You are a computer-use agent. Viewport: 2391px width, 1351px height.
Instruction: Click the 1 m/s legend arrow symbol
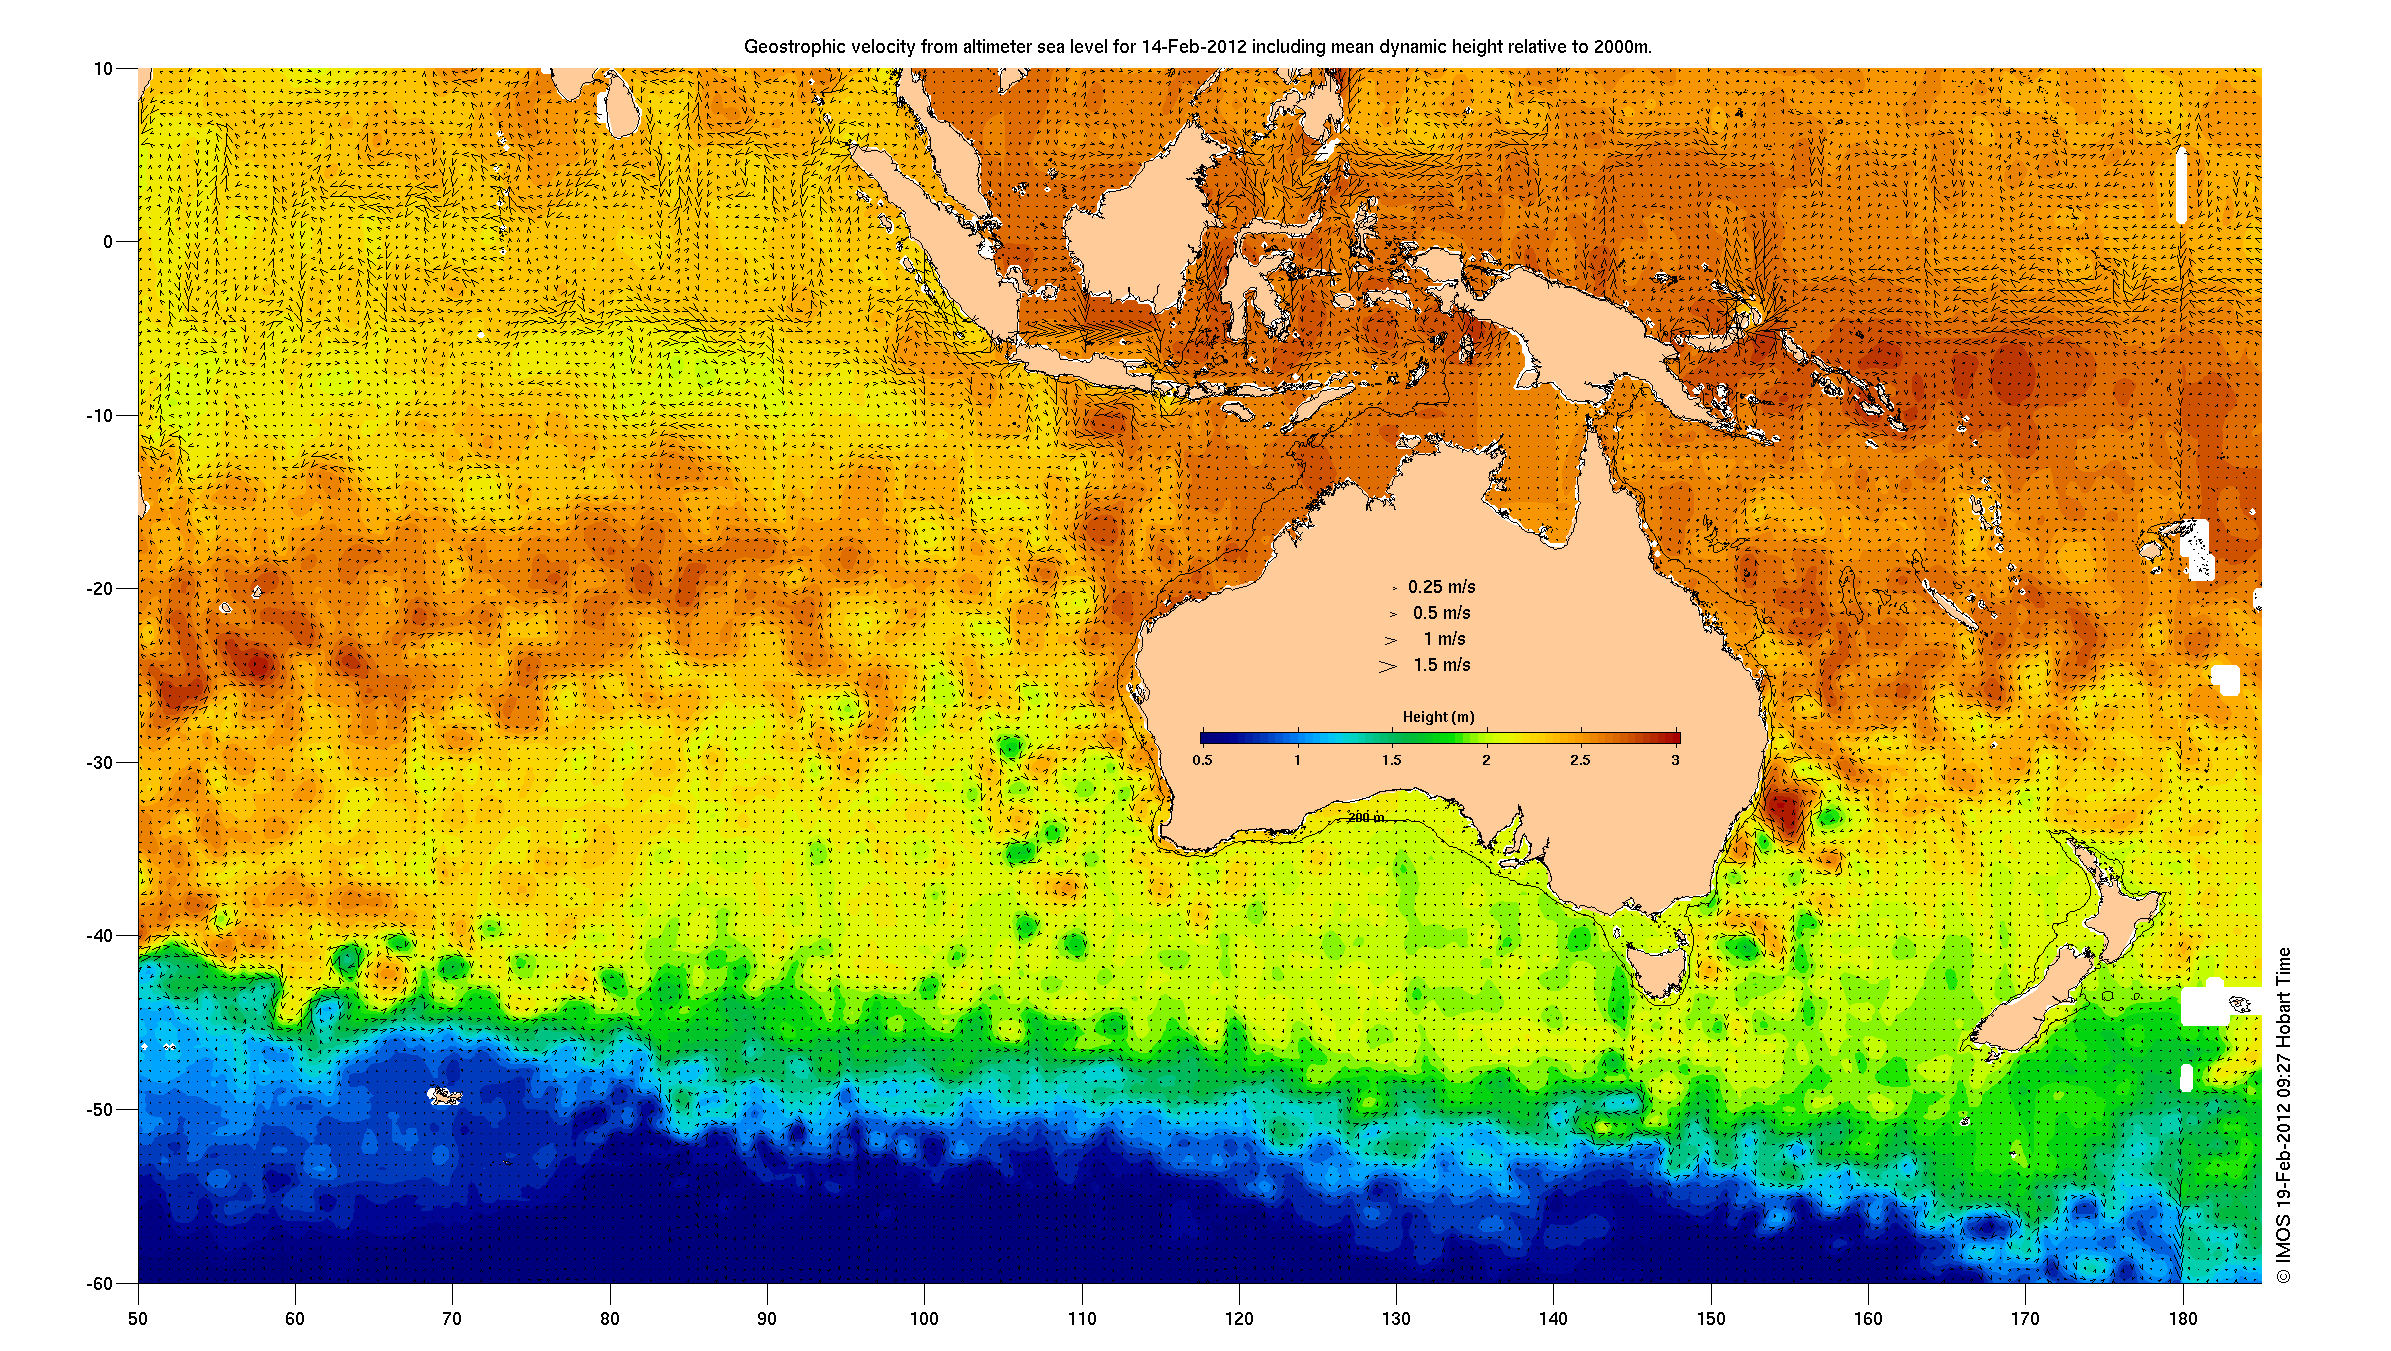click(1390, 640)
